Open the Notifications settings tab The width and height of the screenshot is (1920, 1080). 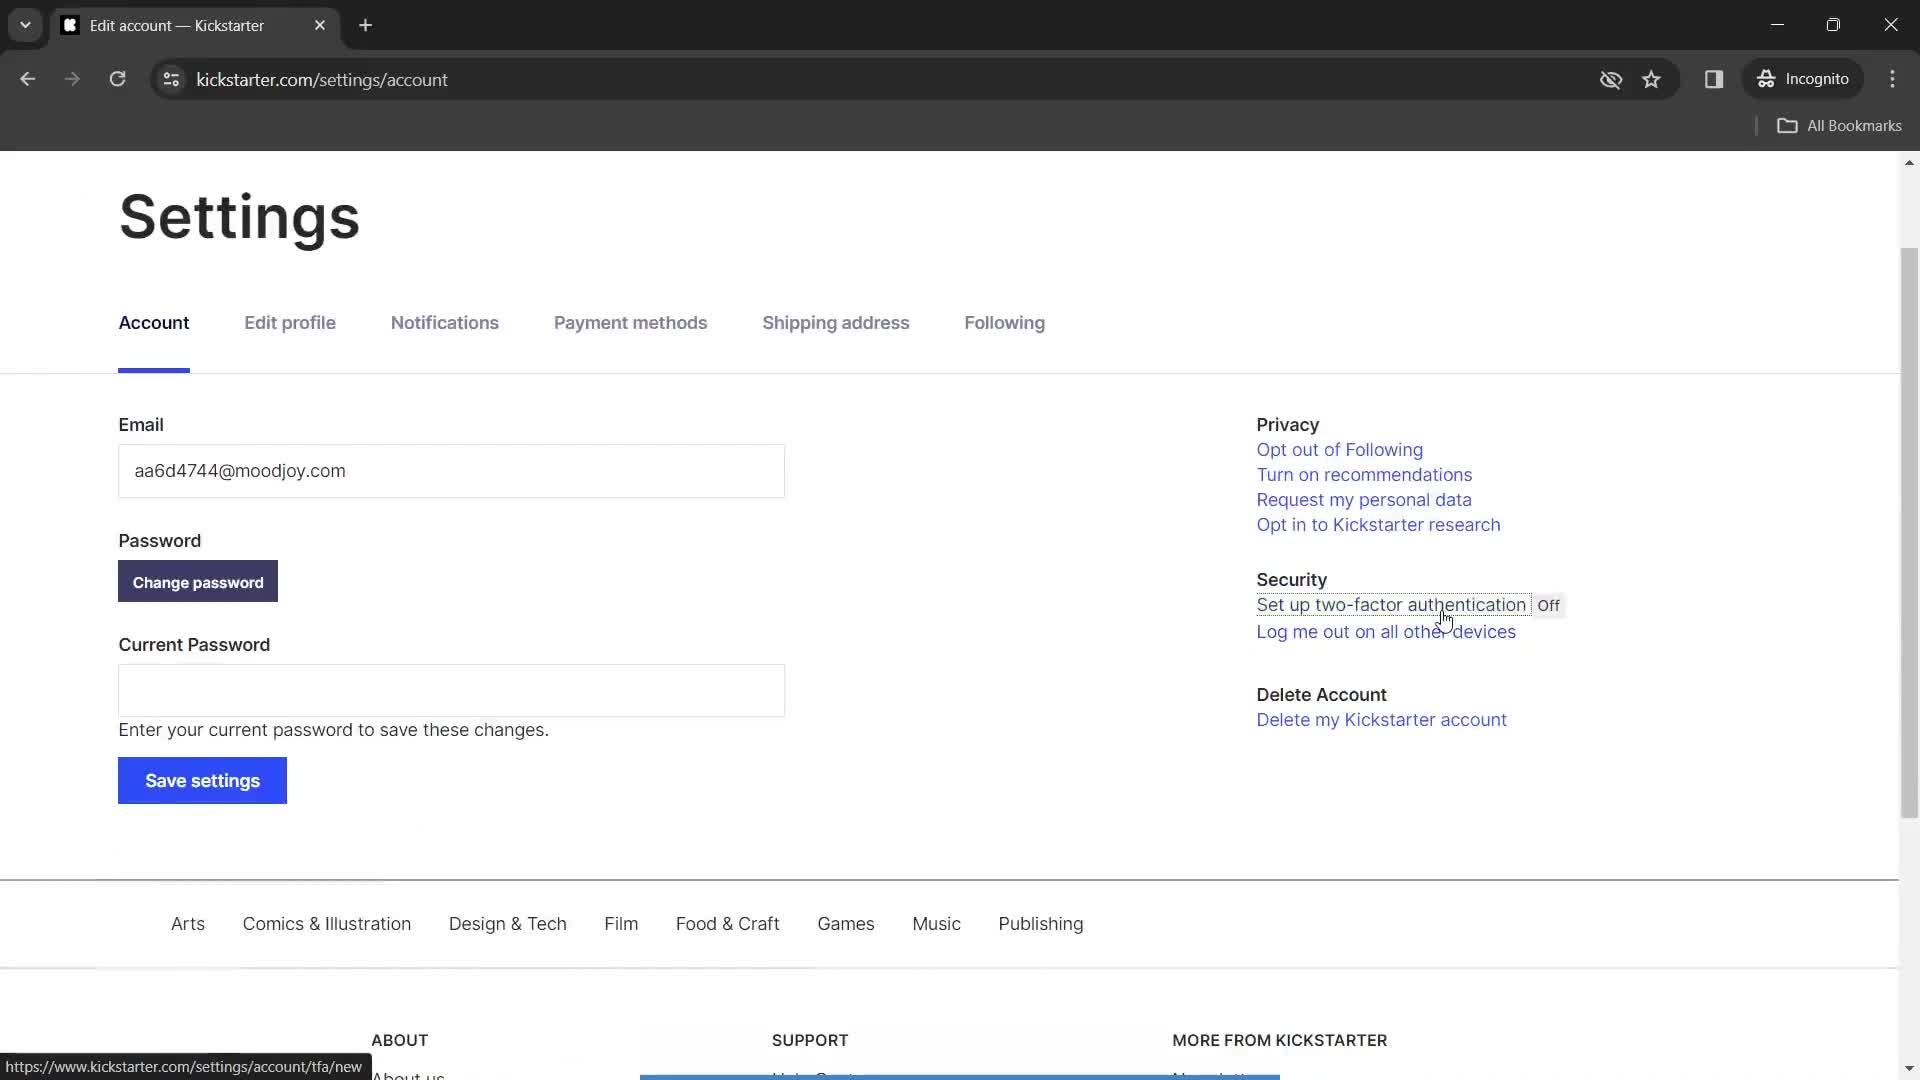445,323
